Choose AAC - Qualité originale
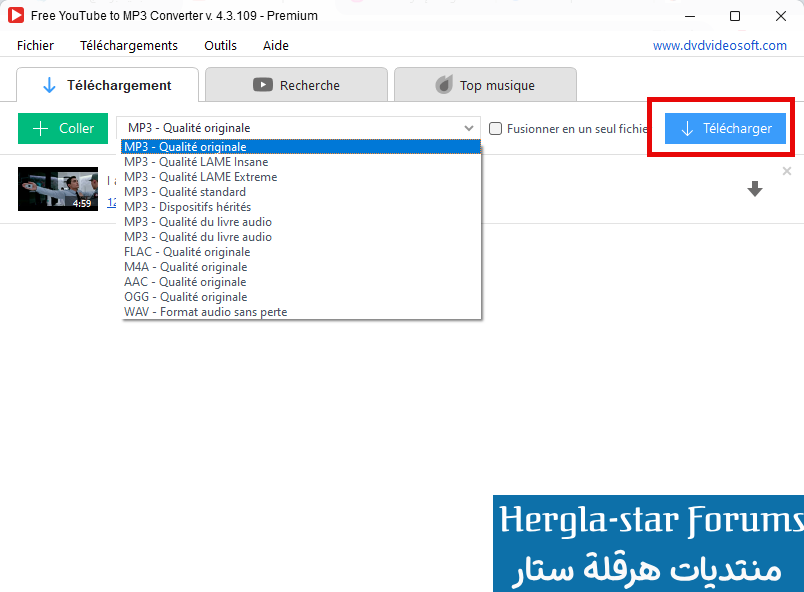Viewport: 804px width, 592px height. (302, 282)
